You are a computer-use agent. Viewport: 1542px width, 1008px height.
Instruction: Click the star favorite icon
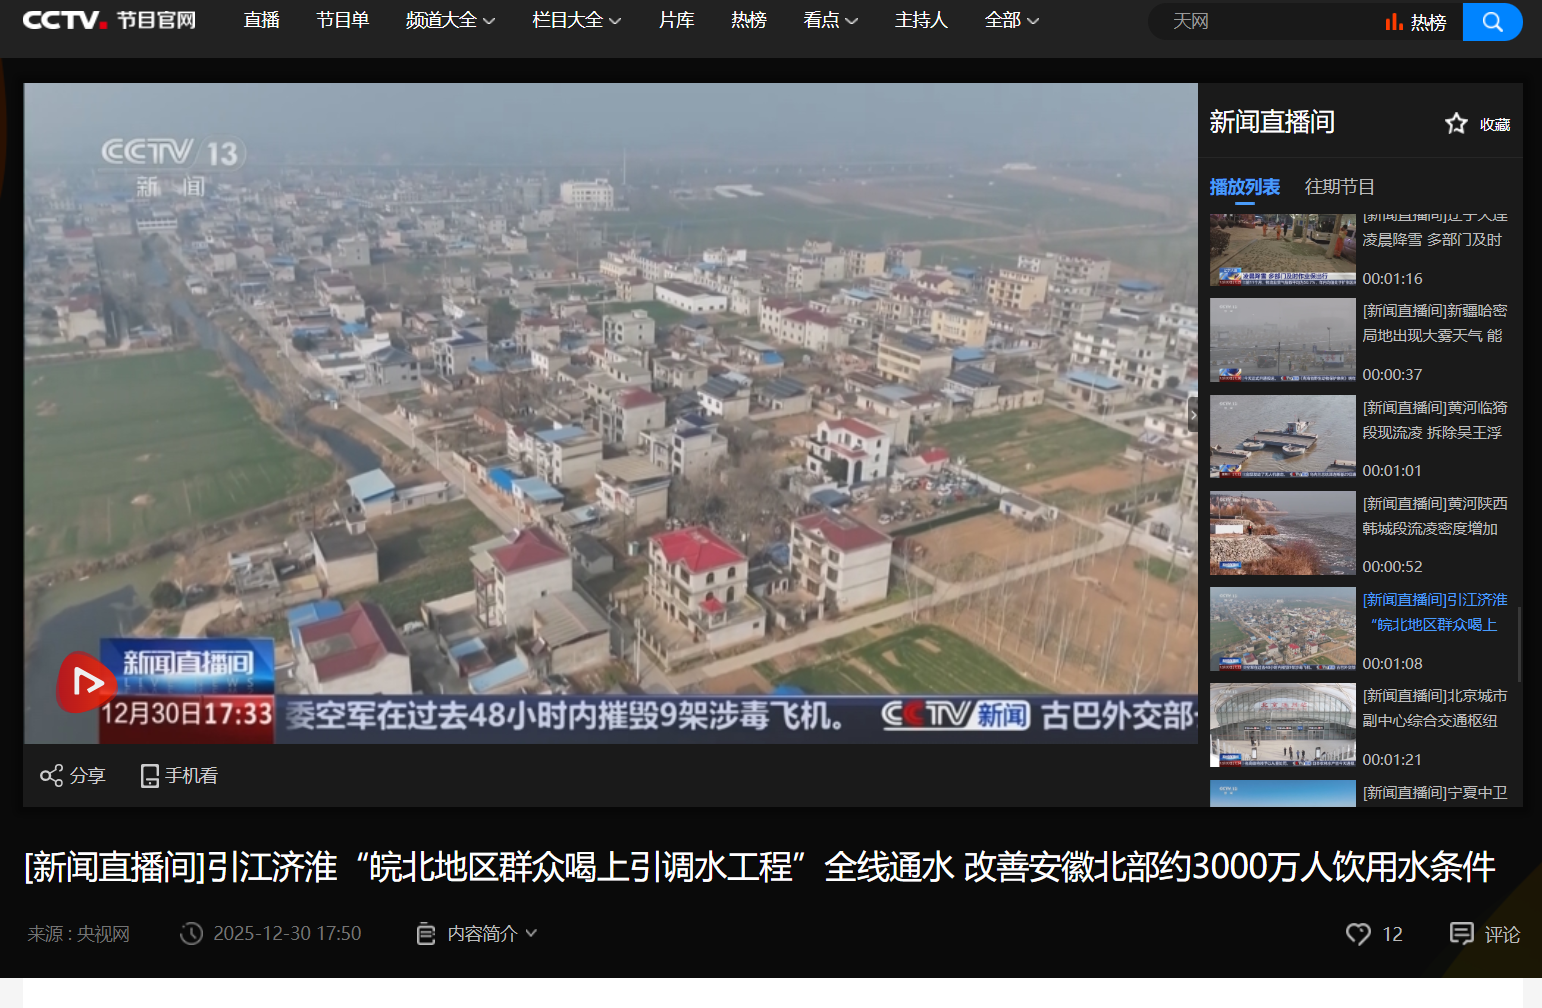tap(1456, 123)
